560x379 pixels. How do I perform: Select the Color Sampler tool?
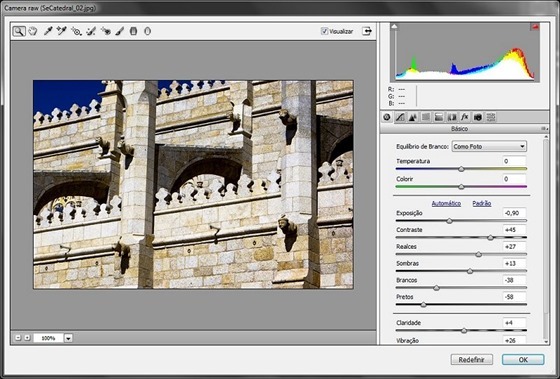pos(62,31)
